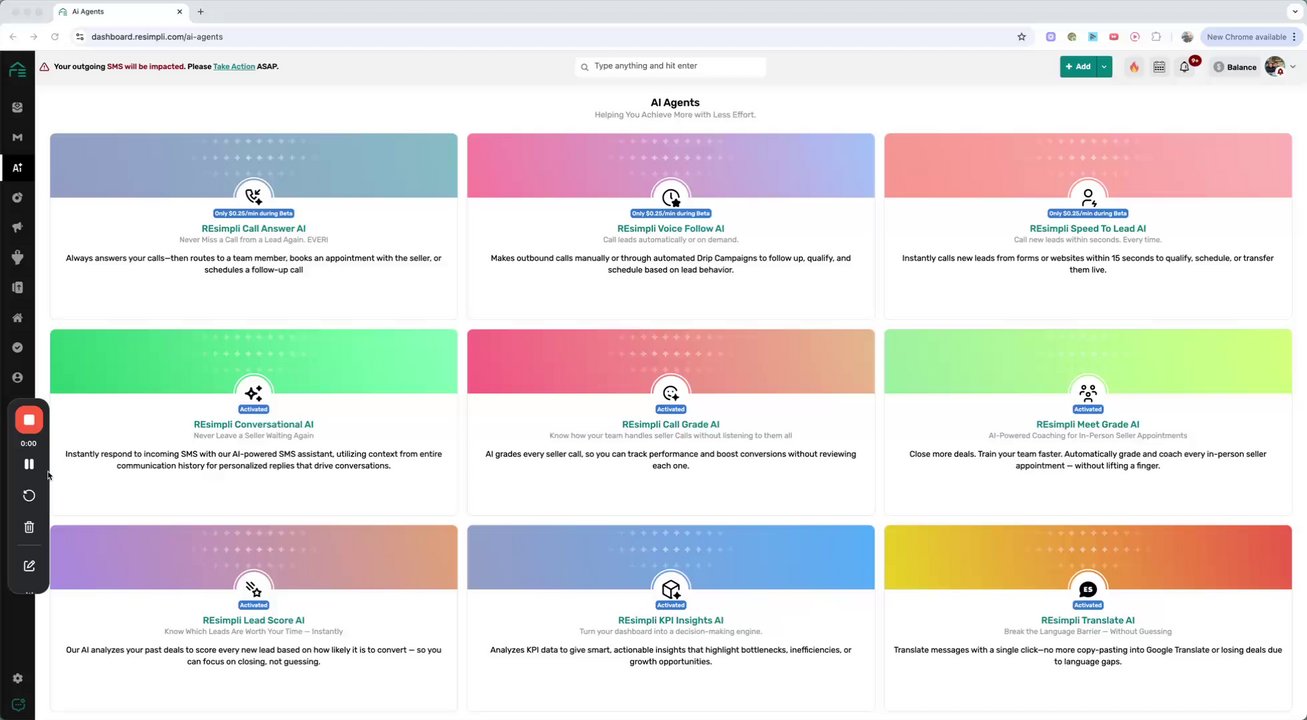The width and height of the screenshot is (1307, 720).
Task: Open the person contacts icon in sidebar
Action: pos(17,378)
